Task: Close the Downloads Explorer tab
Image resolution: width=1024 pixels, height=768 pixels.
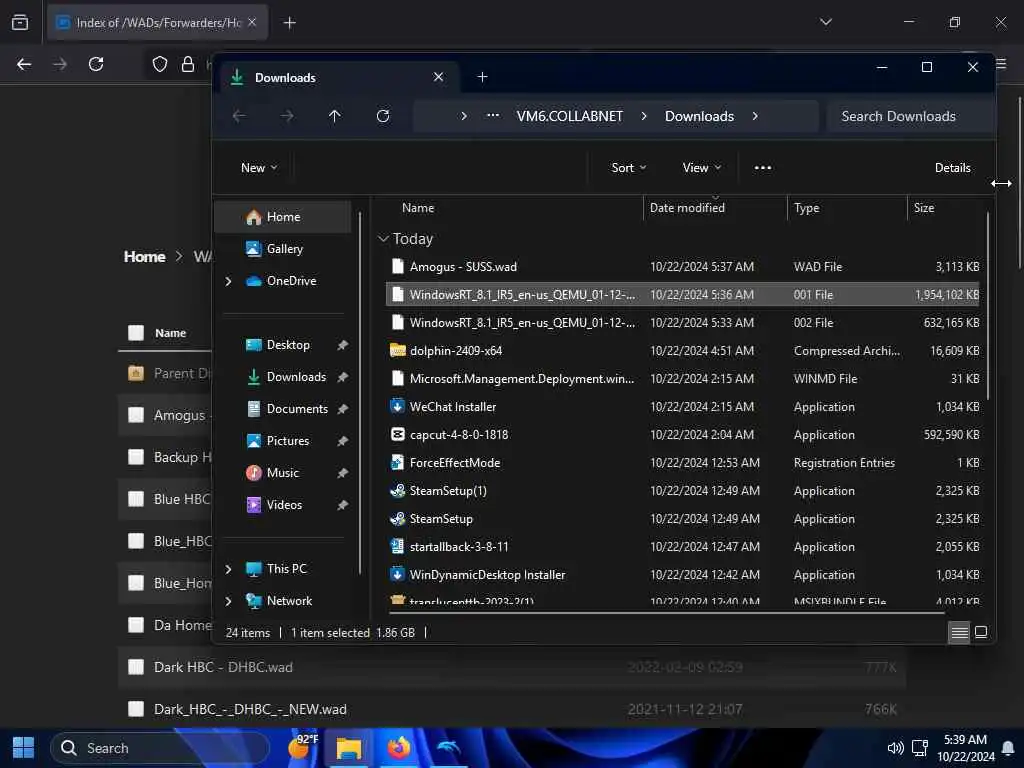Action: (438, 77)
